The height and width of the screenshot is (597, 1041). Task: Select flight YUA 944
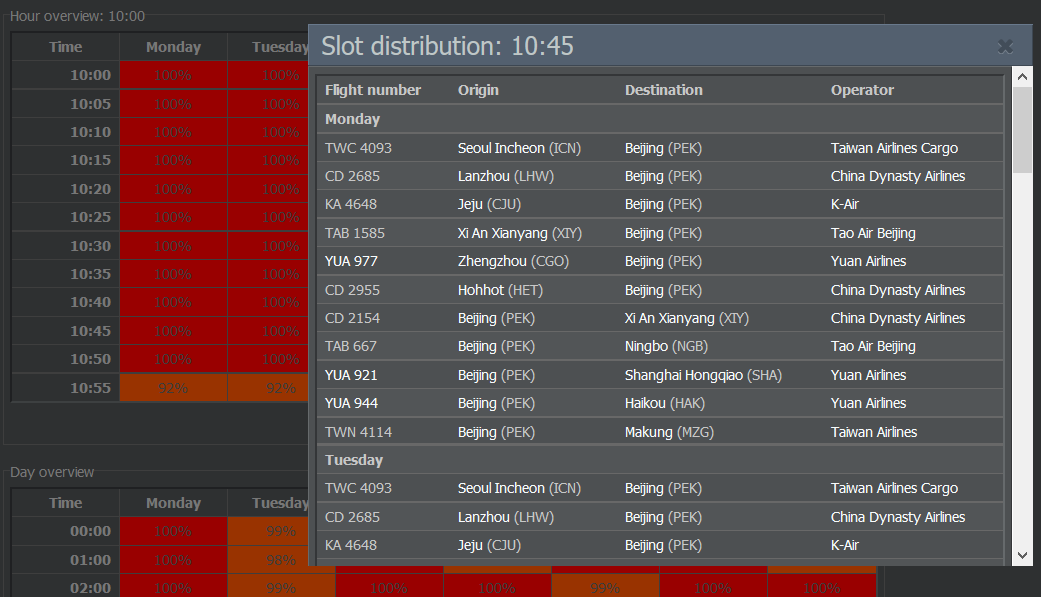351,403
